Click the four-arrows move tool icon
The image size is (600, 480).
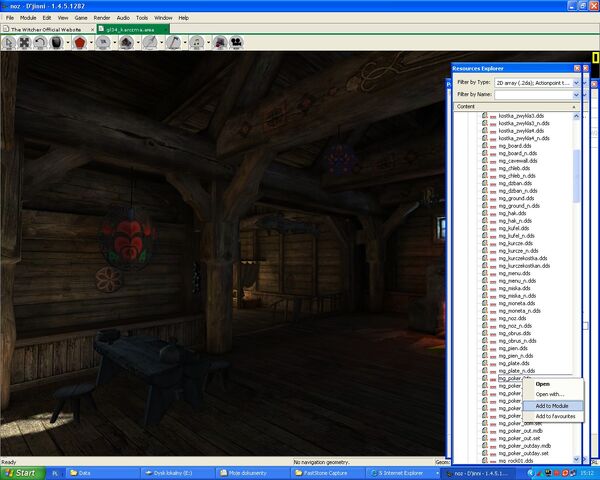click(x=24, y=43)
